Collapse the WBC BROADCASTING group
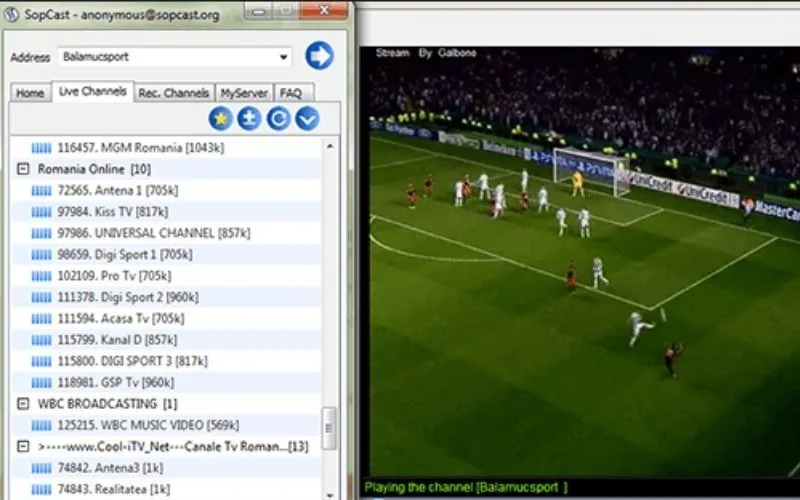 click(23, 404)
